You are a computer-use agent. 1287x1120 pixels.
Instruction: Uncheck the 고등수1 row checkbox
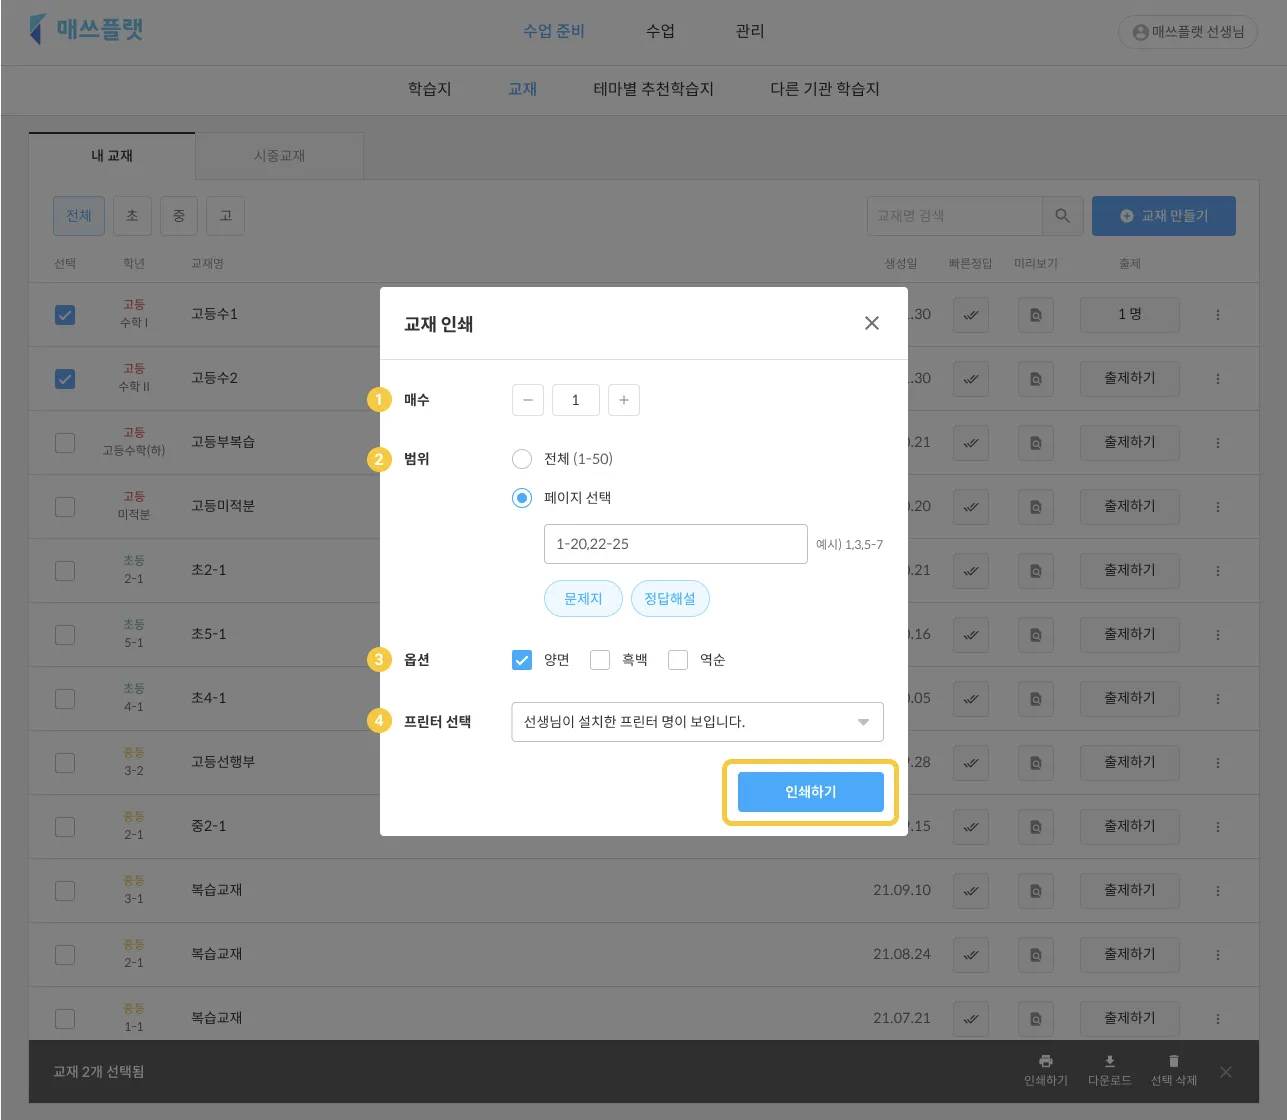[x=65, y=315]
